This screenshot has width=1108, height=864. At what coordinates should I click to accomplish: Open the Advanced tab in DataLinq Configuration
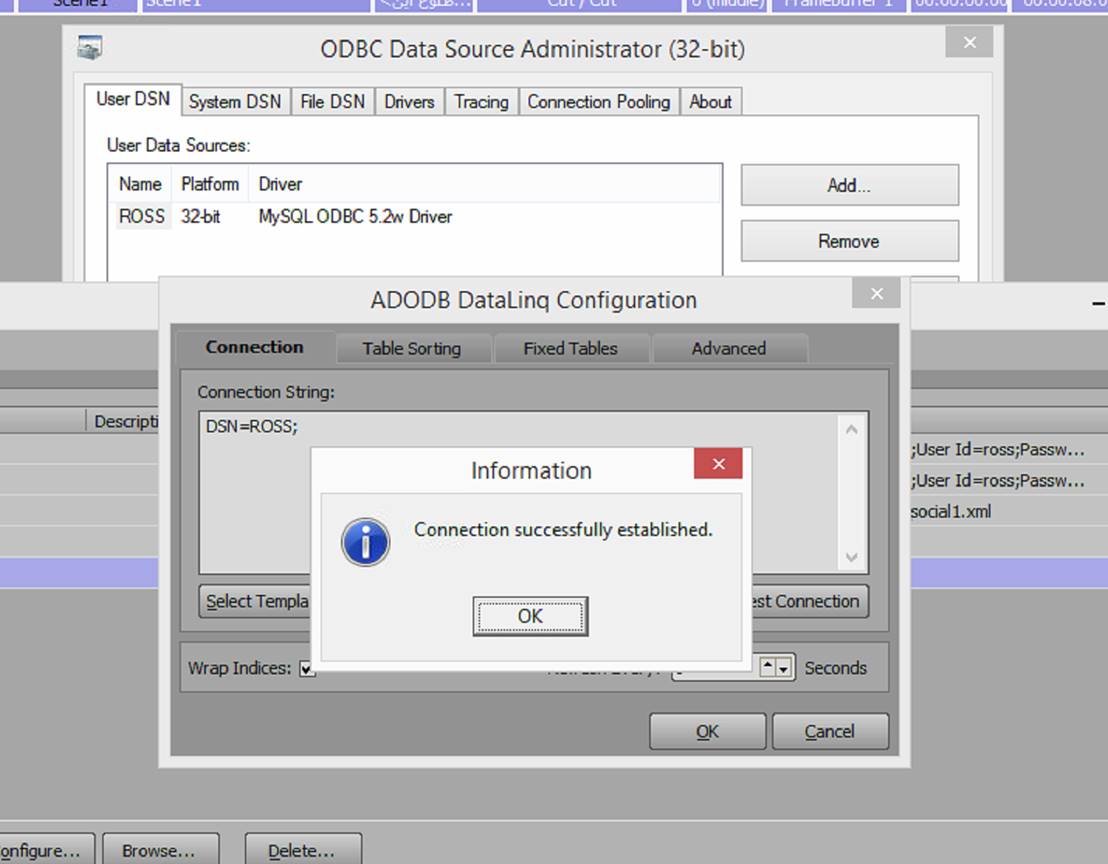729,348
